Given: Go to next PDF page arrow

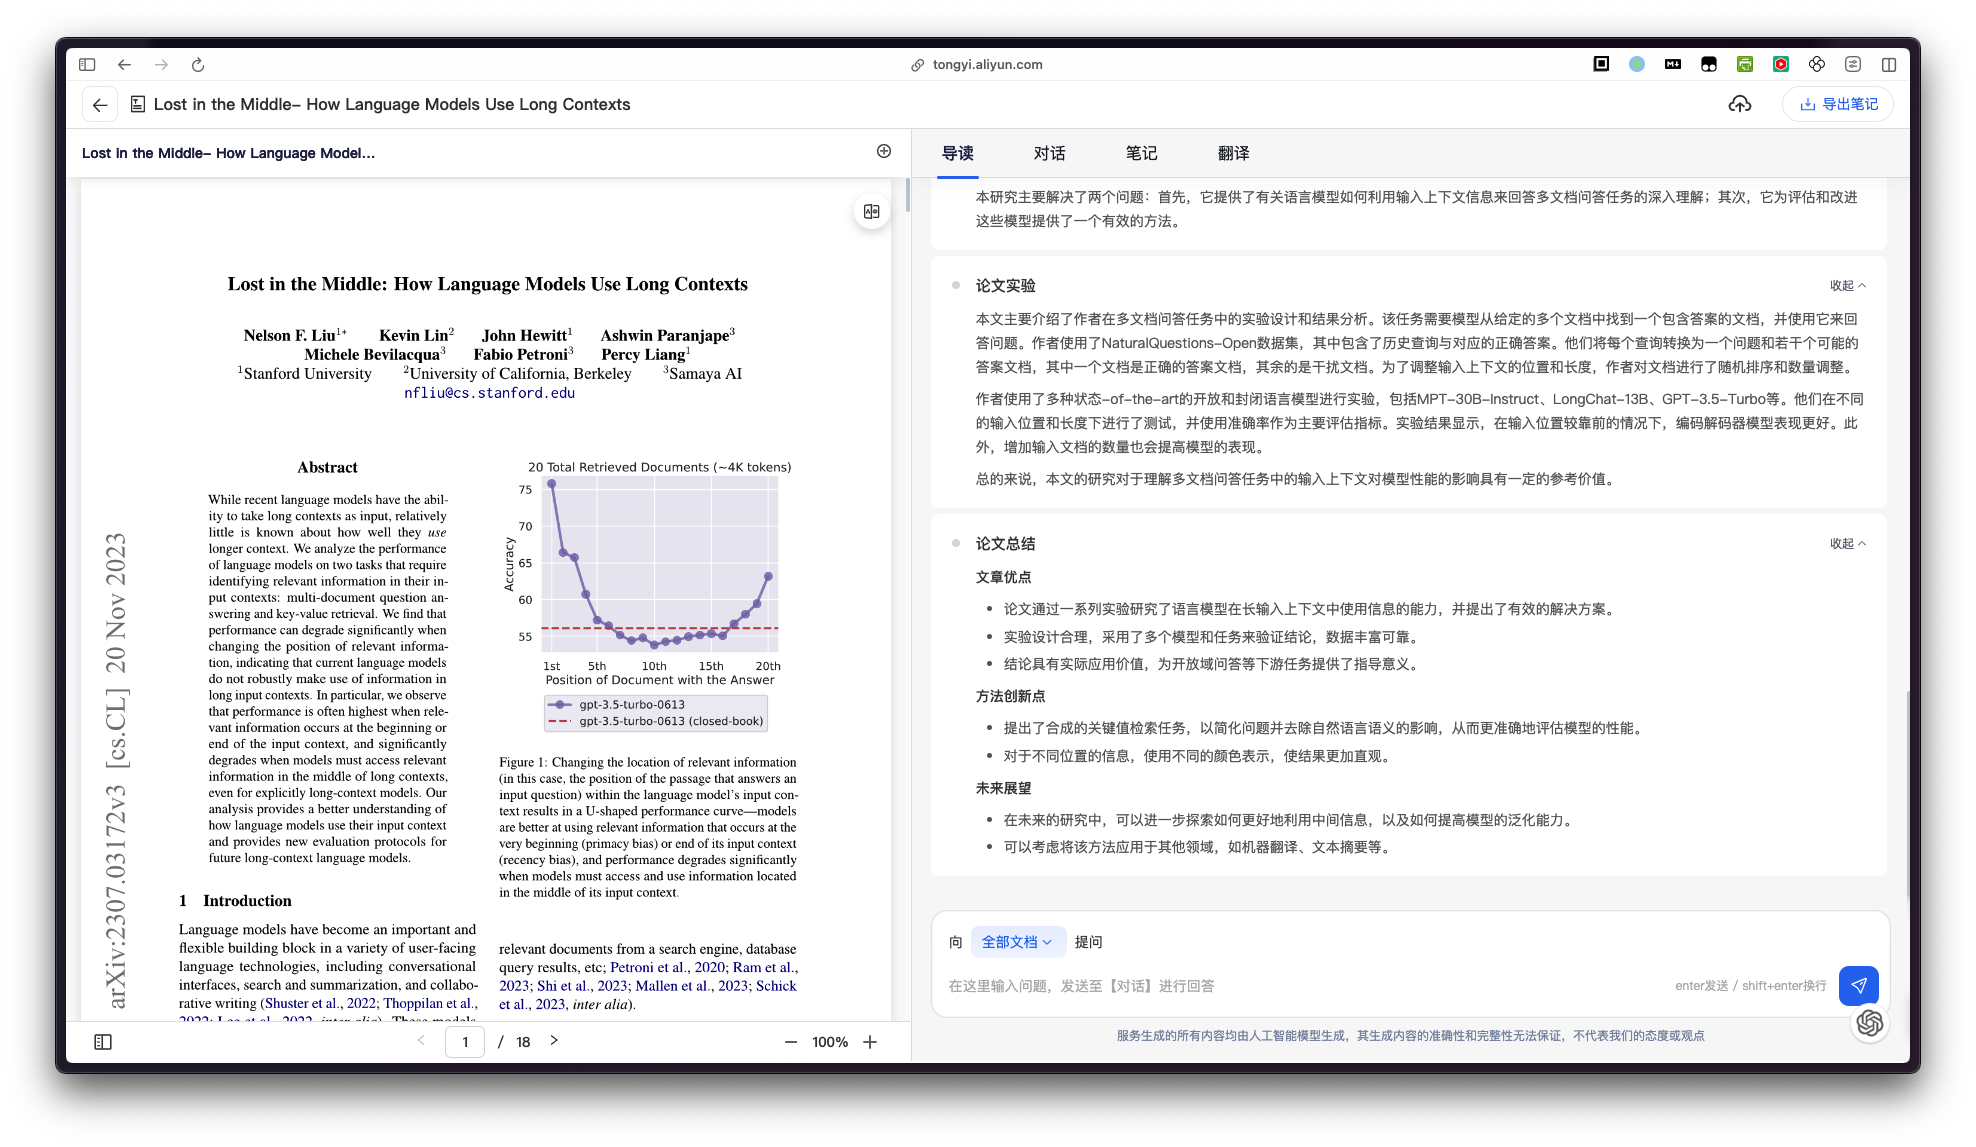Looking at the screenshot, I should click(x=554, y=1041).
